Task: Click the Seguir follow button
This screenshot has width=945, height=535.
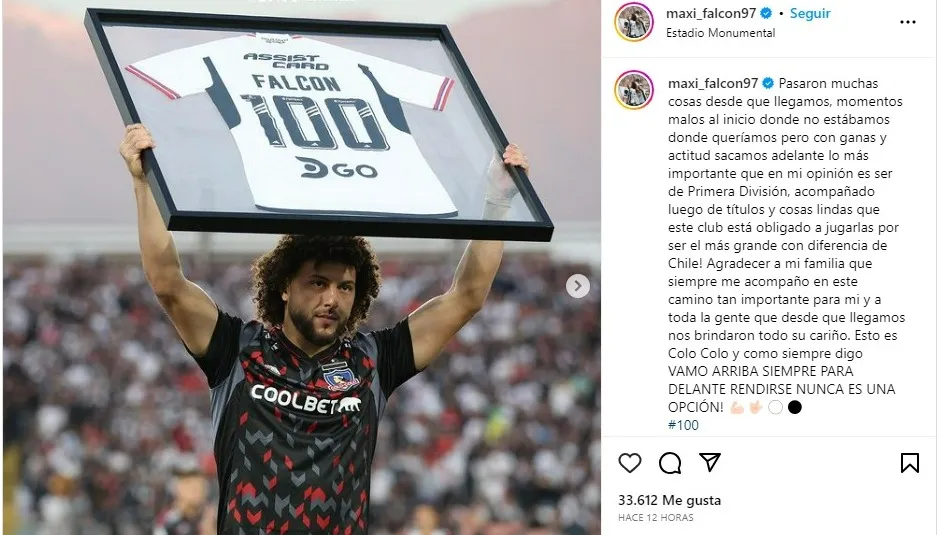Action: [x=810, y=13]
